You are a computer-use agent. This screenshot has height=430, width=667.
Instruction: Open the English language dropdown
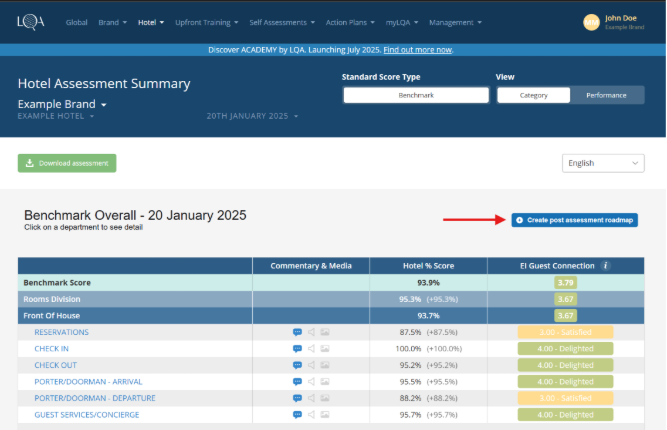click(x=603, y=163)
